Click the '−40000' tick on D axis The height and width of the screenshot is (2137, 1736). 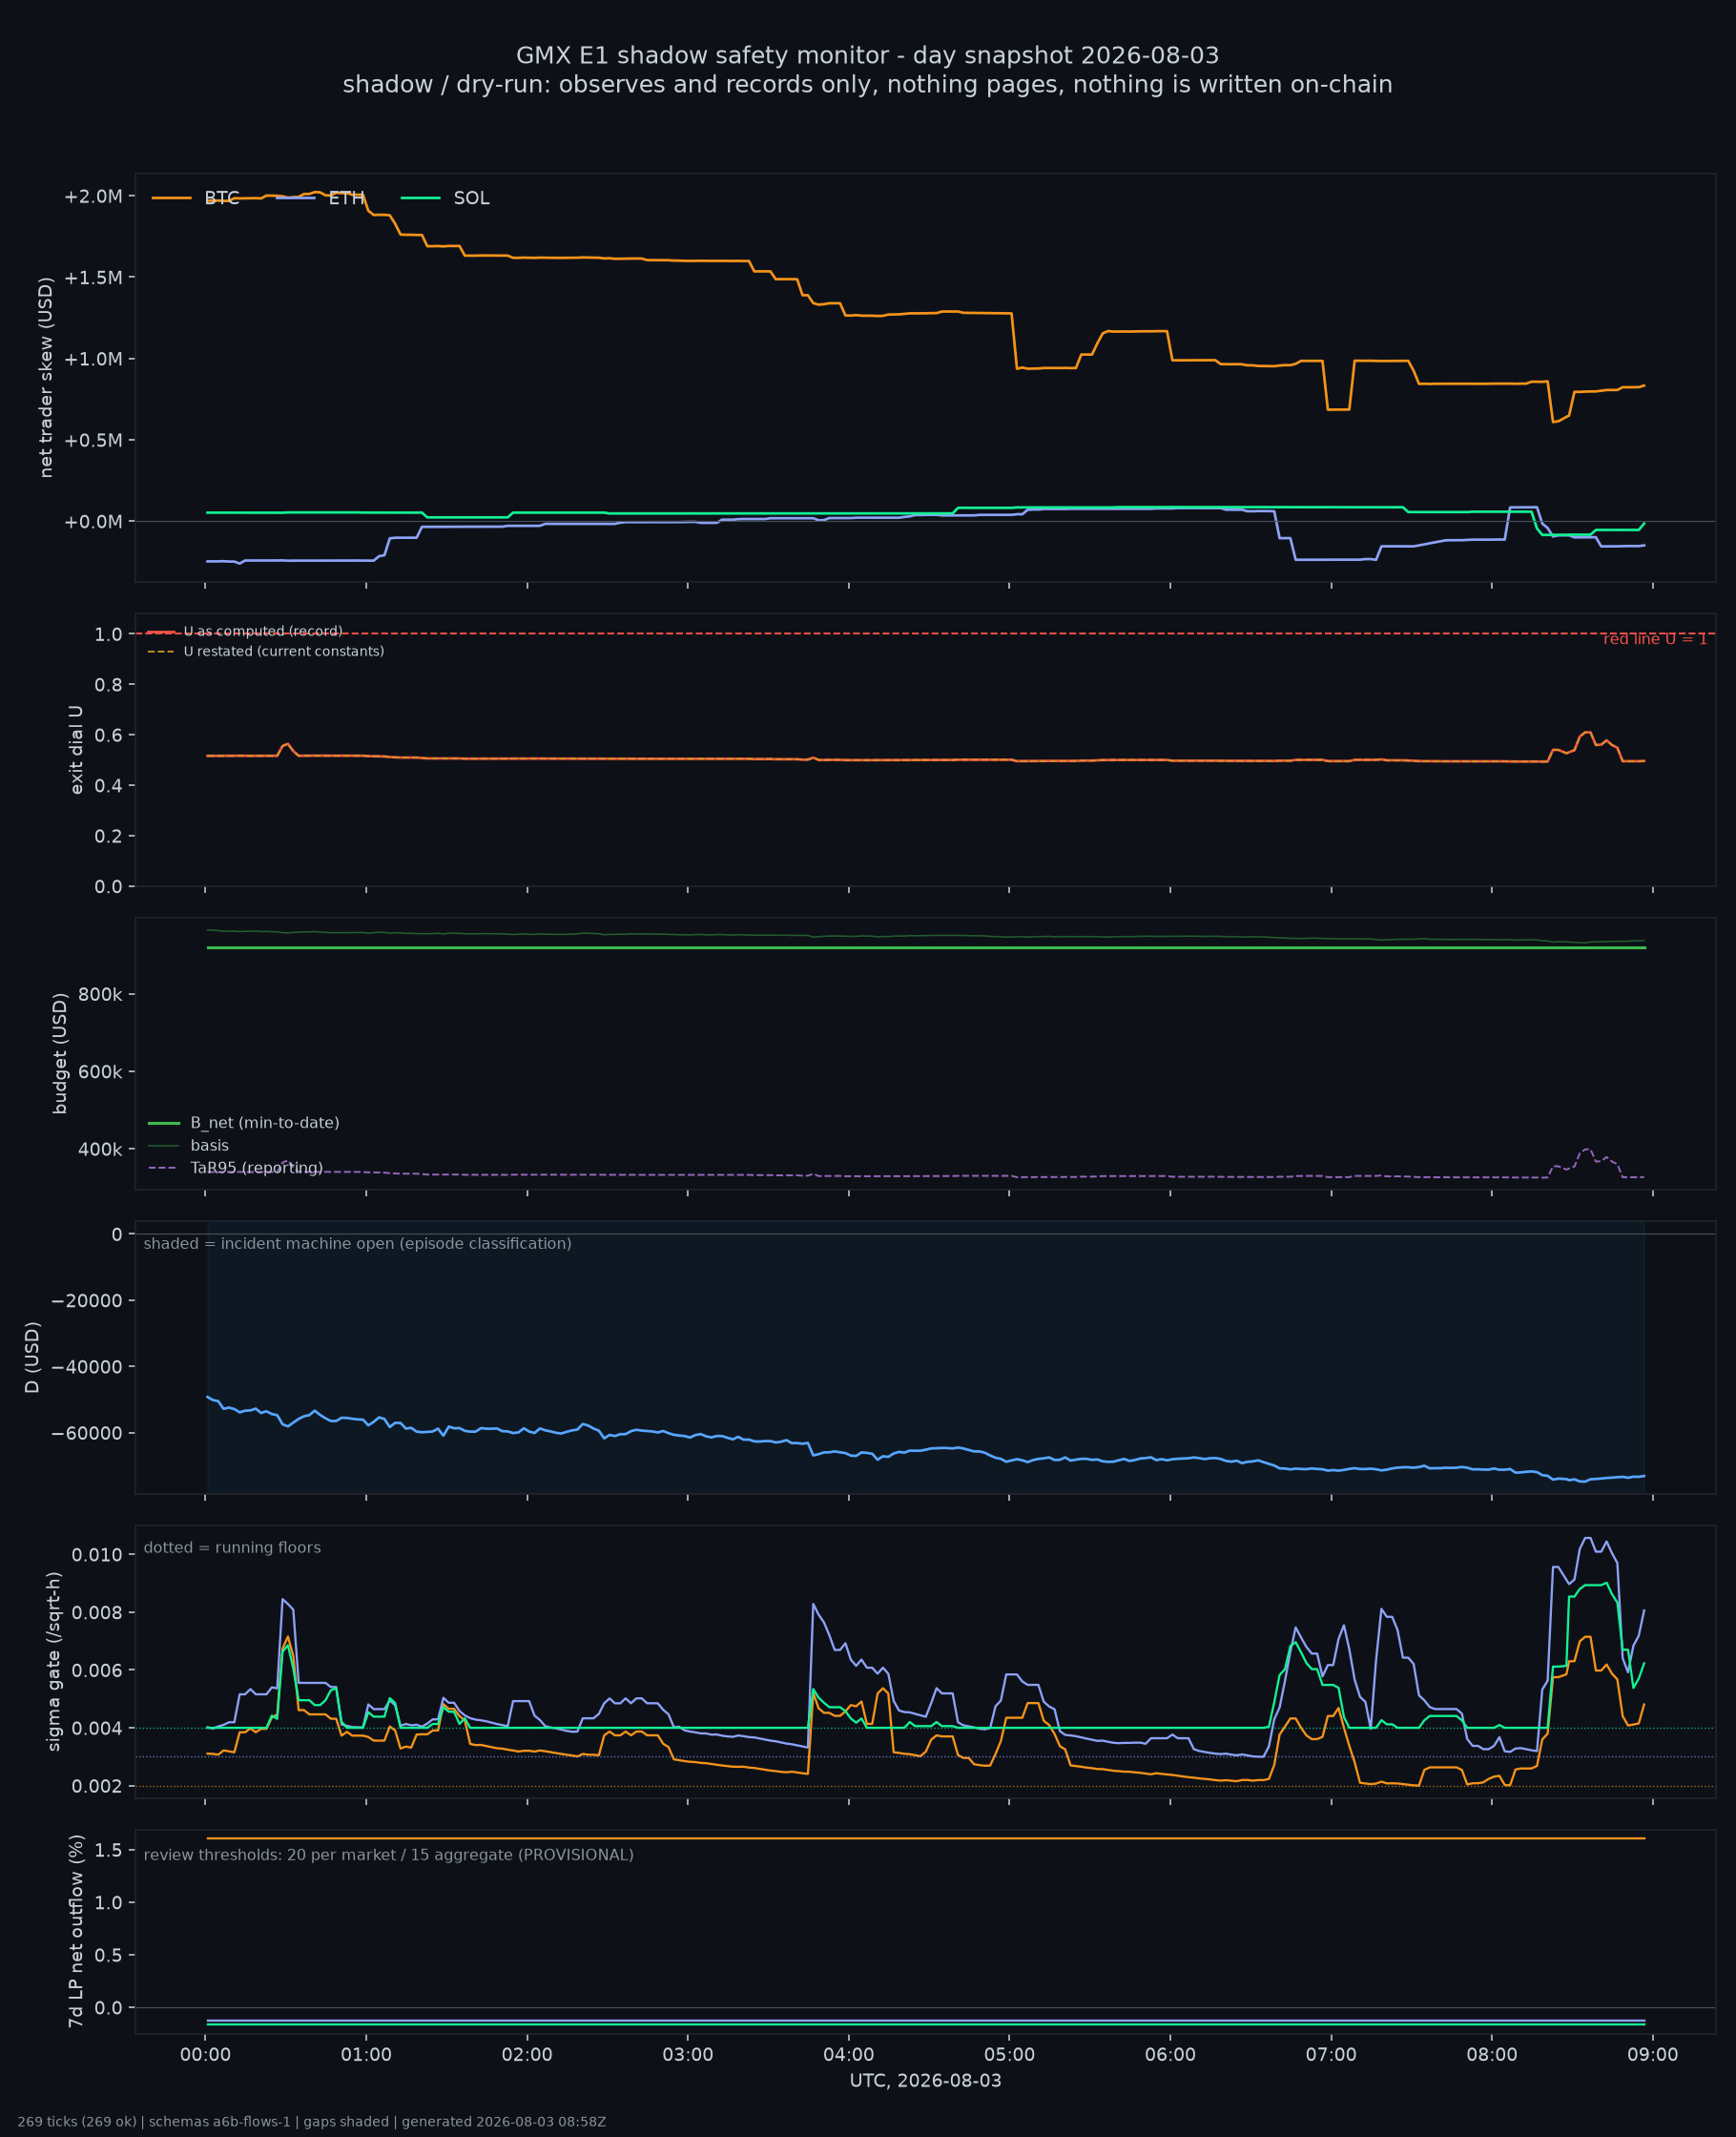tap(87, 1367)
